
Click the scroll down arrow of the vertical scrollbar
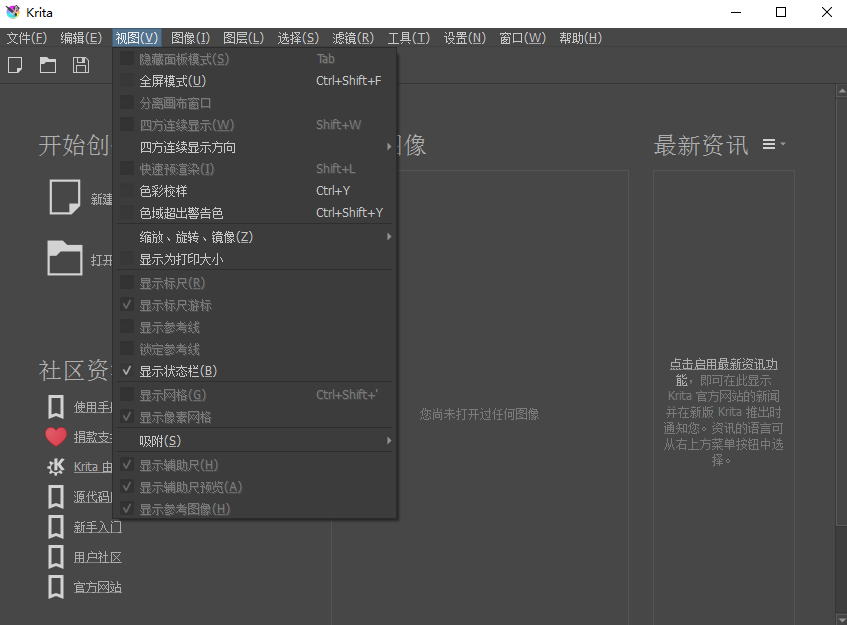click(842, 620)
